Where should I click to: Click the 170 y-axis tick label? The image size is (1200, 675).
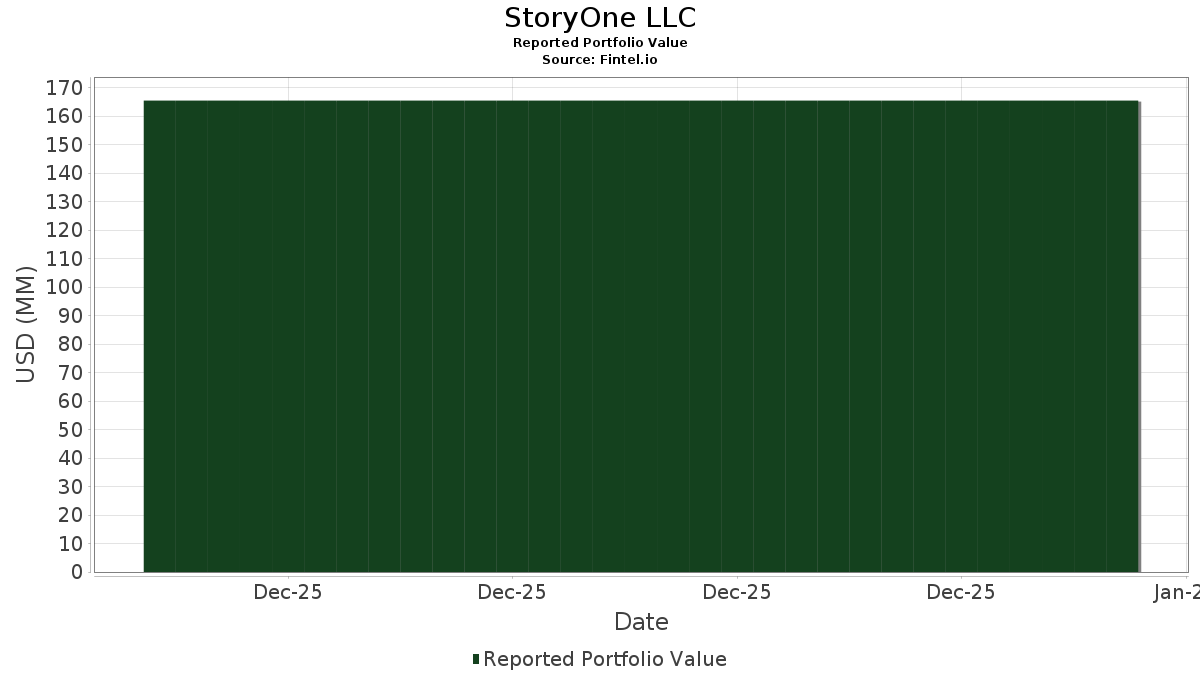(64, 88)
